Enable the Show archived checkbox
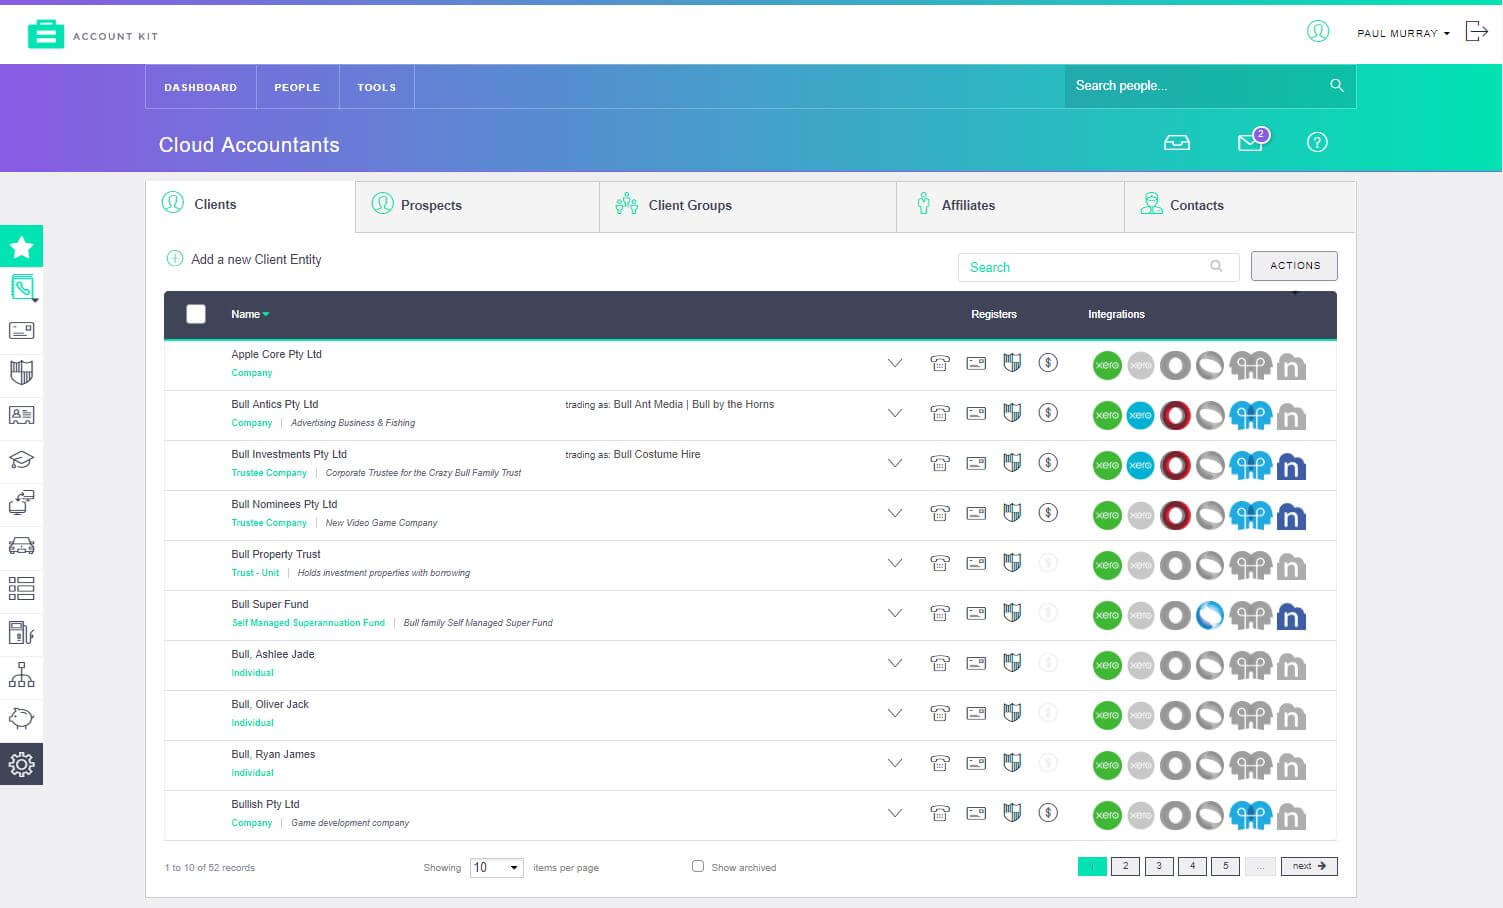Image resolution: width=1503 pixels, height=908 pixels. point(698,866)
